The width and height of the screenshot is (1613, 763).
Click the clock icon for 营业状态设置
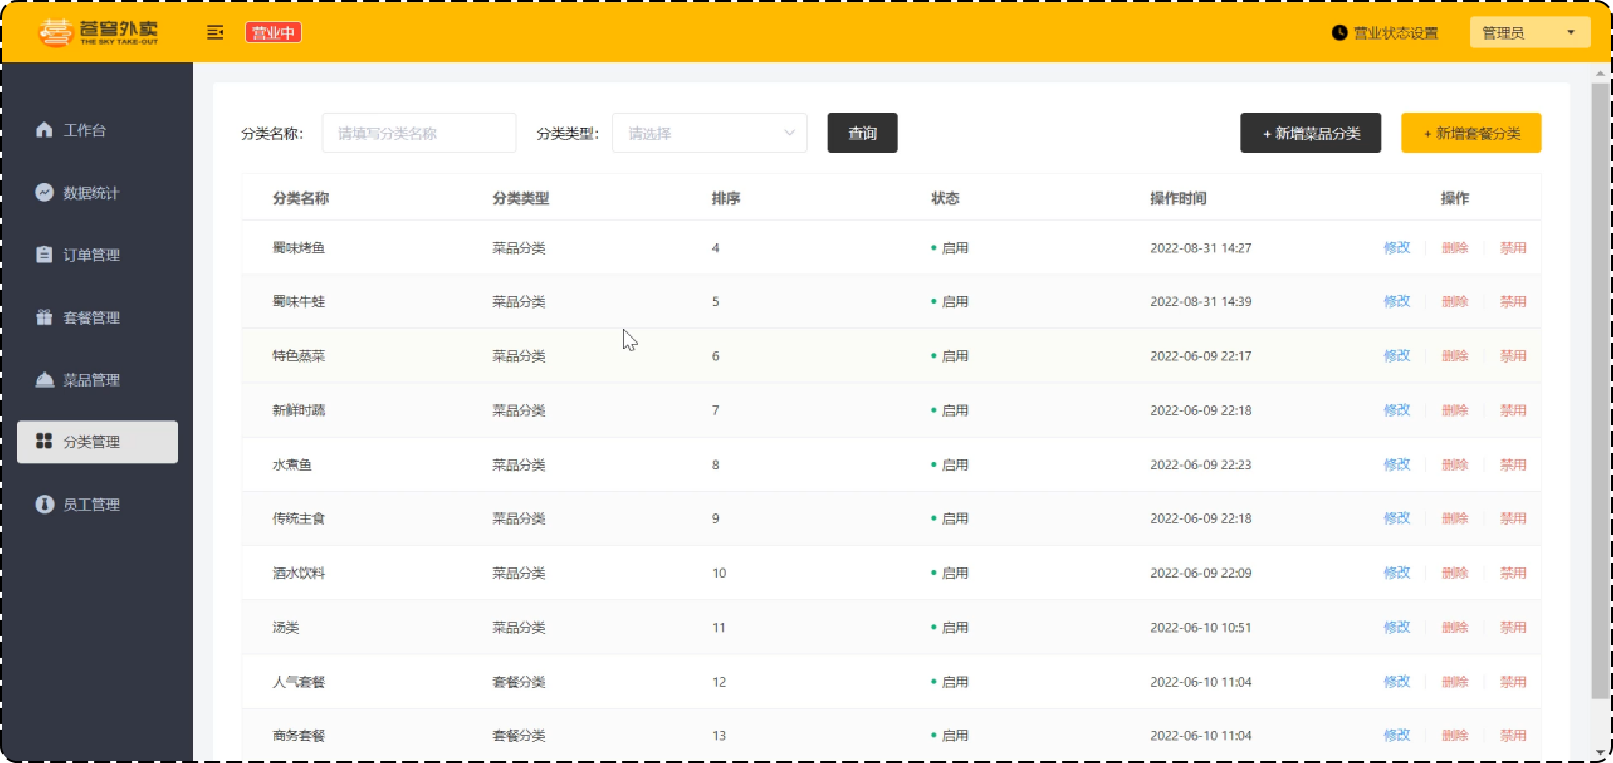1340,33
